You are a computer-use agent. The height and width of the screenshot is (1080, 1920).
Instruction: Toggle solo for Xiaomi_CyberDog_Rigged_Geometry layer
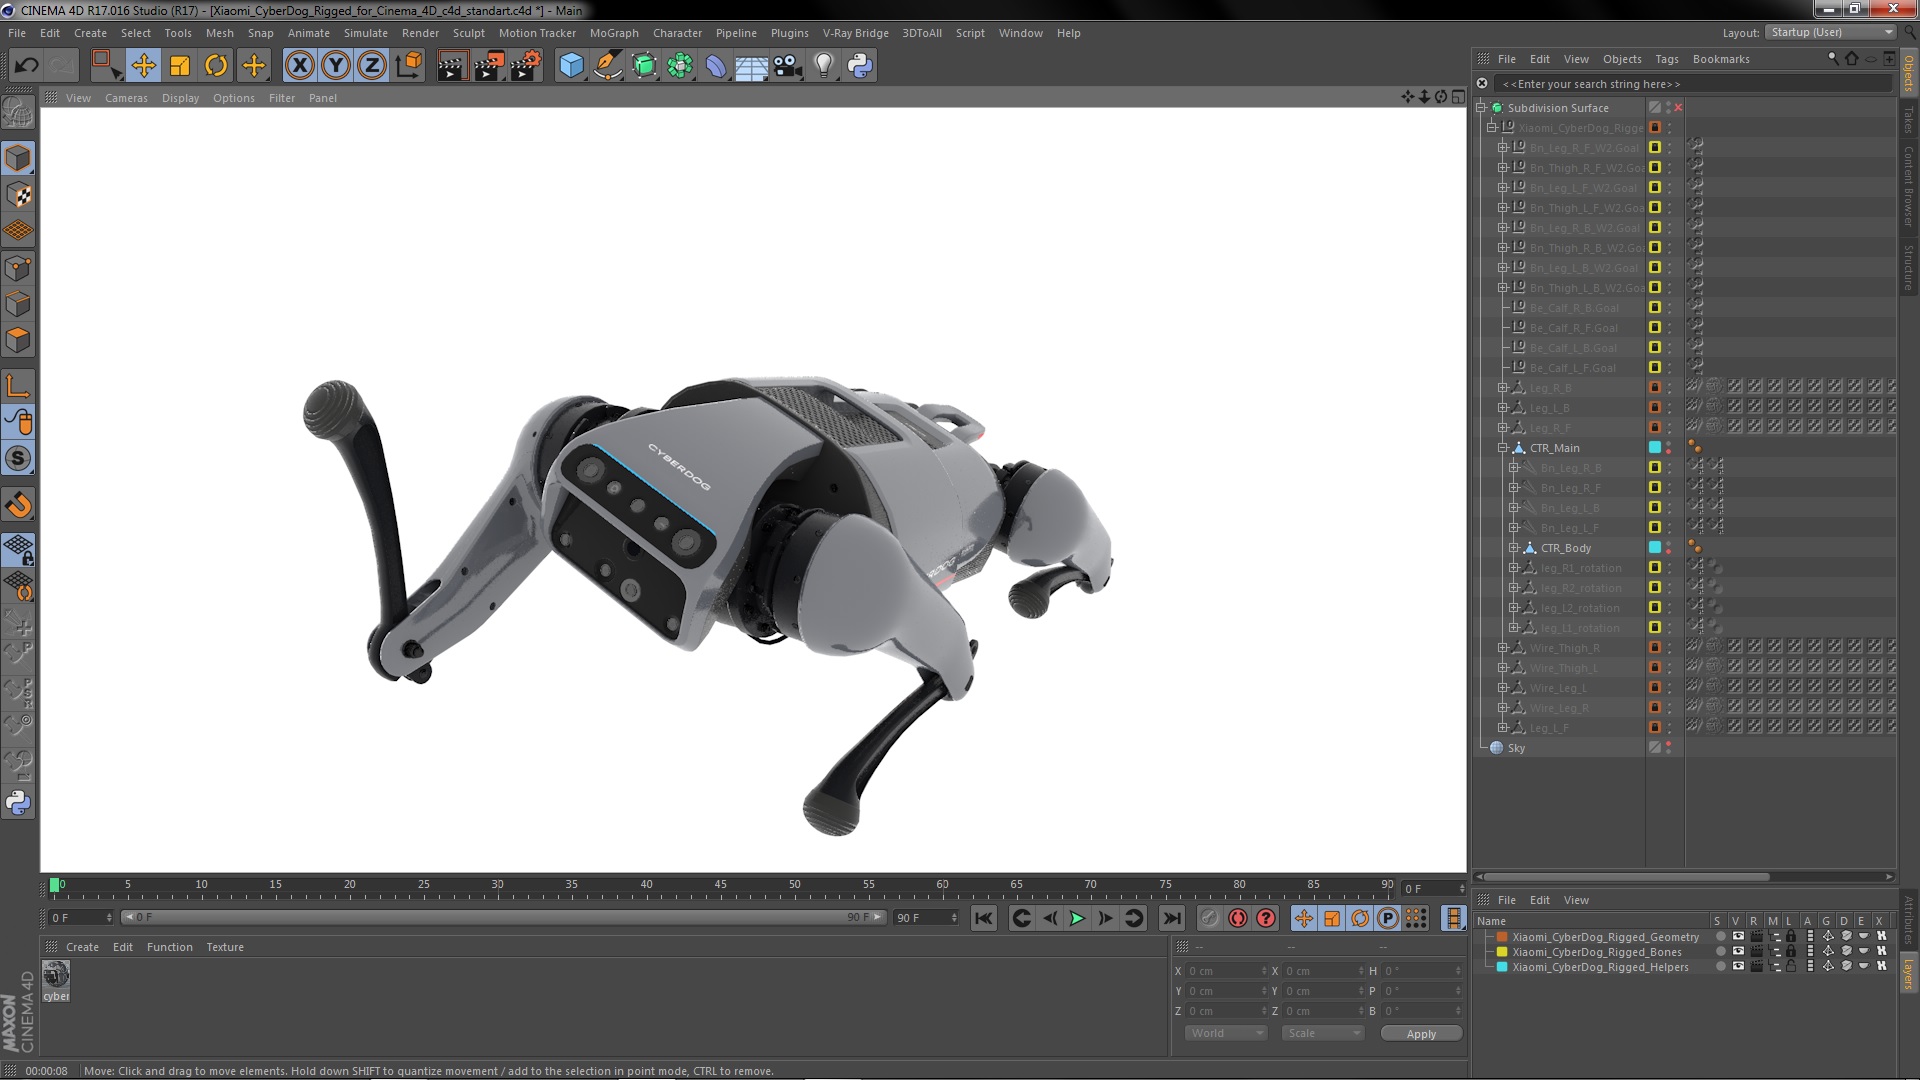1720,937
